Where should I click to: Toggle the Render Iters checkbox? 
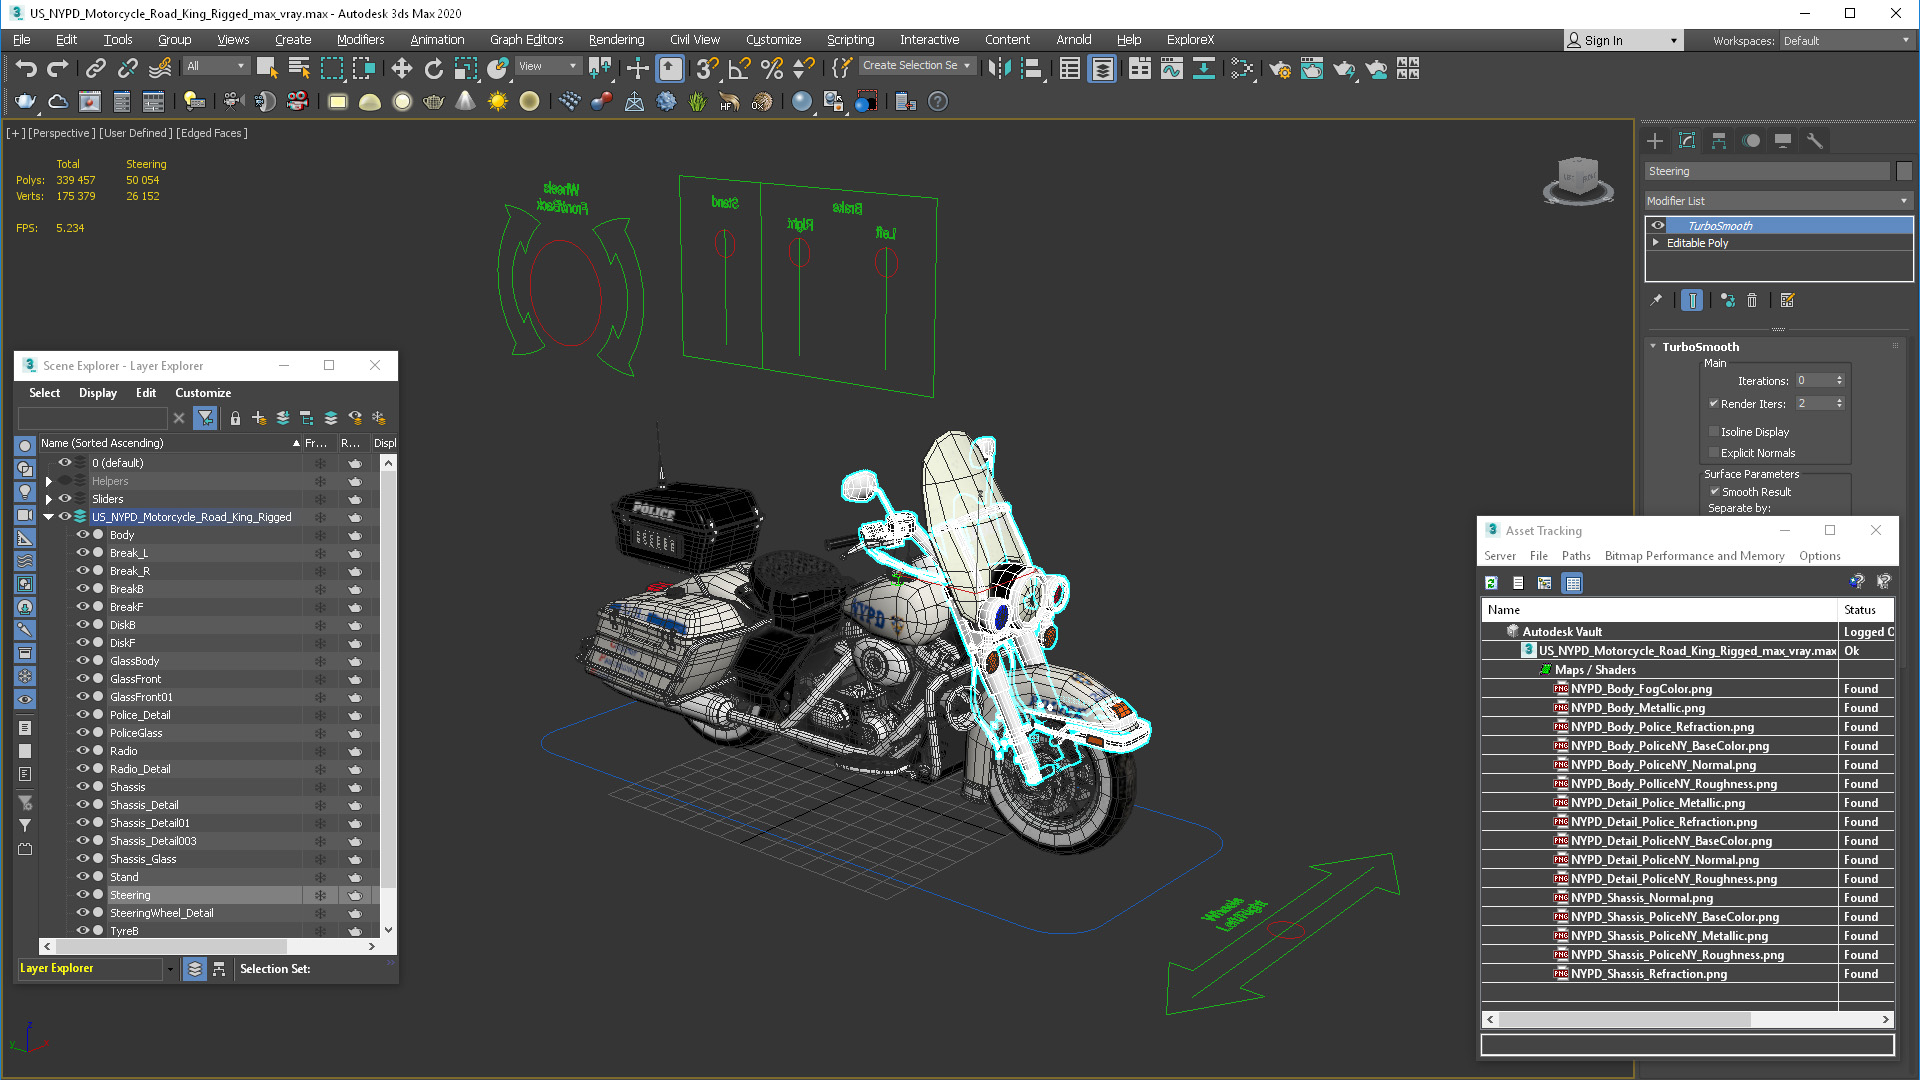point(1714,404)
